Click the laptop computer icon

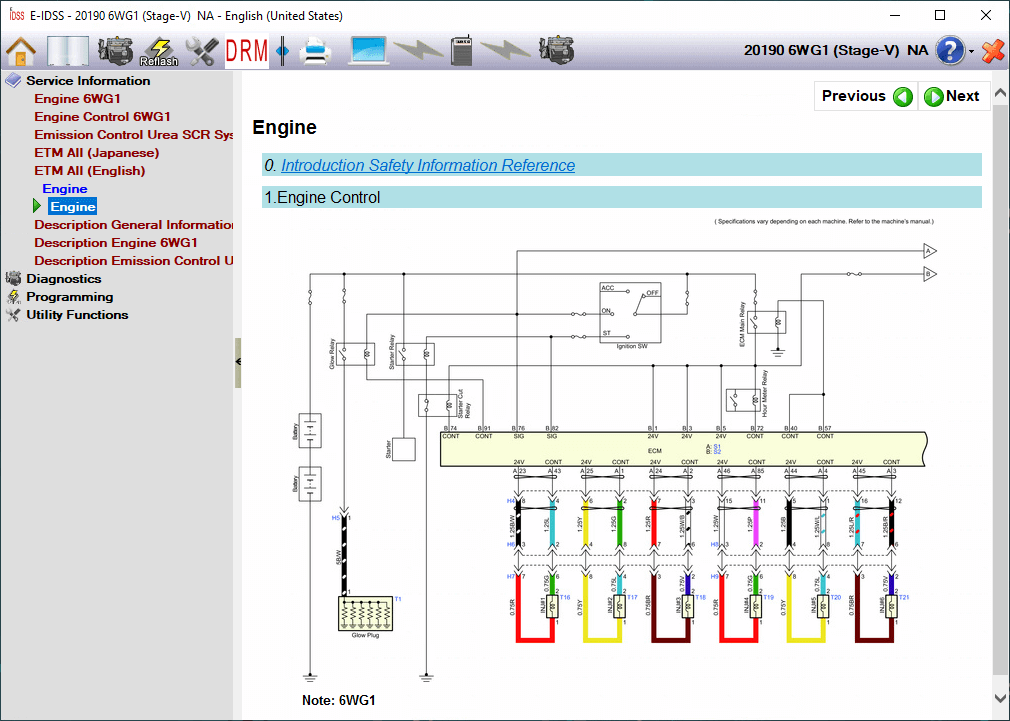pyautogui.click(x=368, y=50)
